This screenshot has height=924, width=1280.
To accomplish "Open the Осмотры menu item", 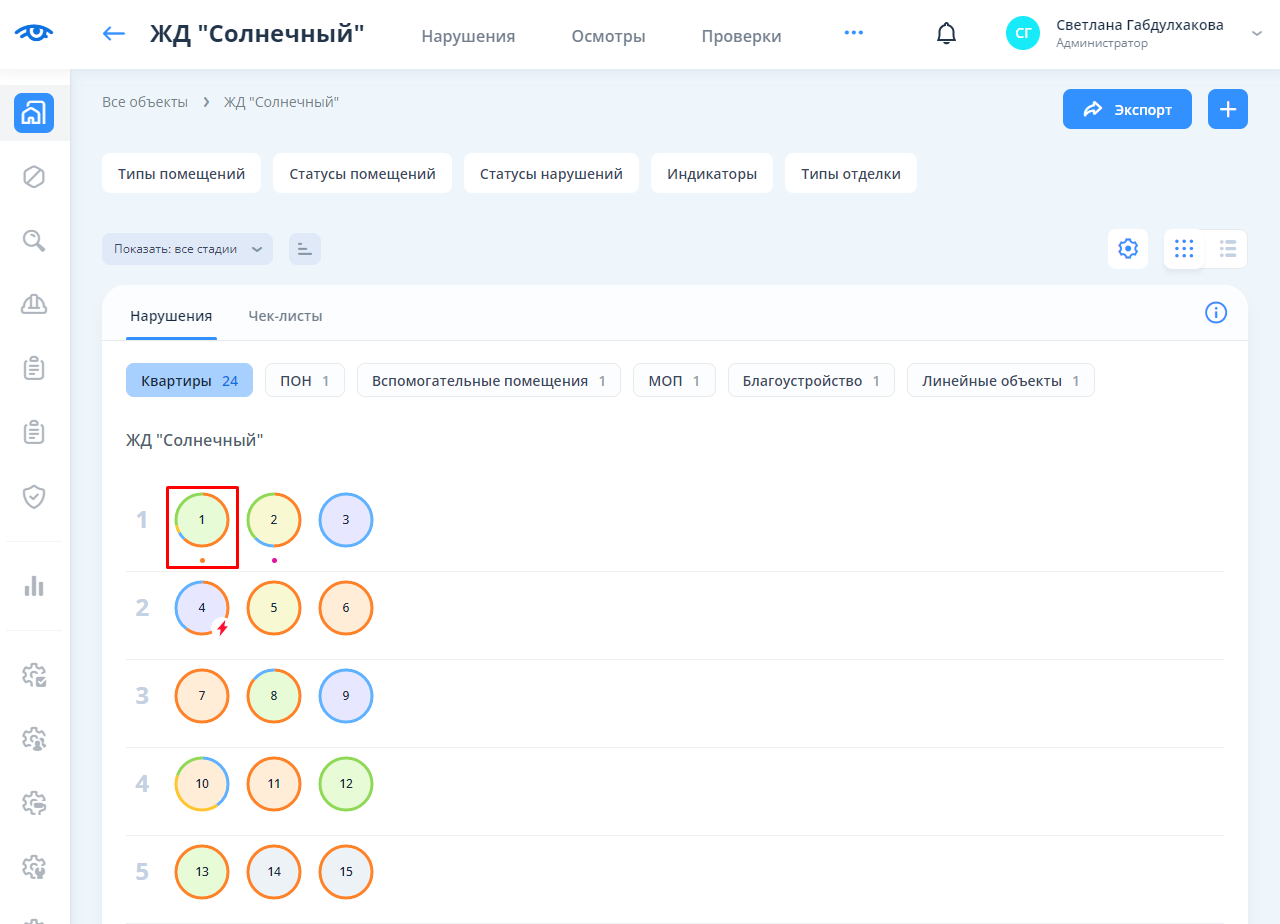I will (x=608, y=36).
